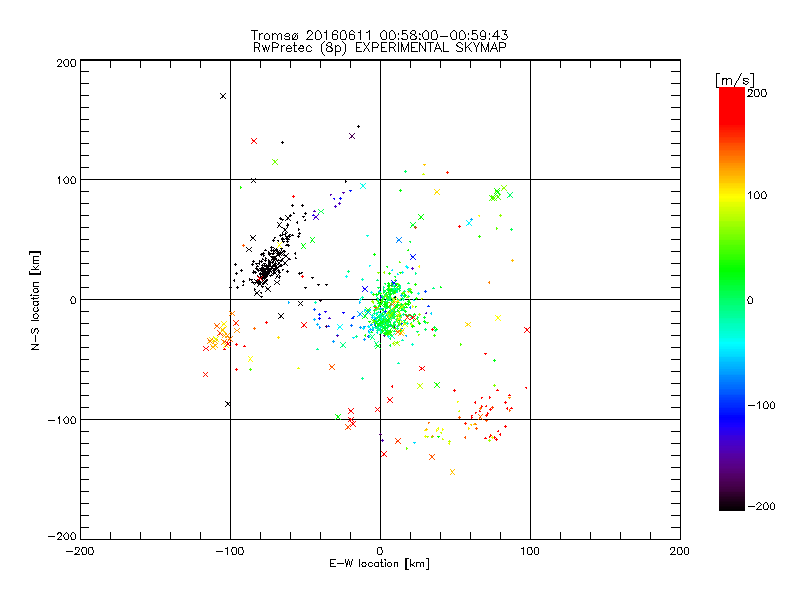Select the purple X marker near top center
The width and height of the screenshot is (800, 600).
click(352, 136)
